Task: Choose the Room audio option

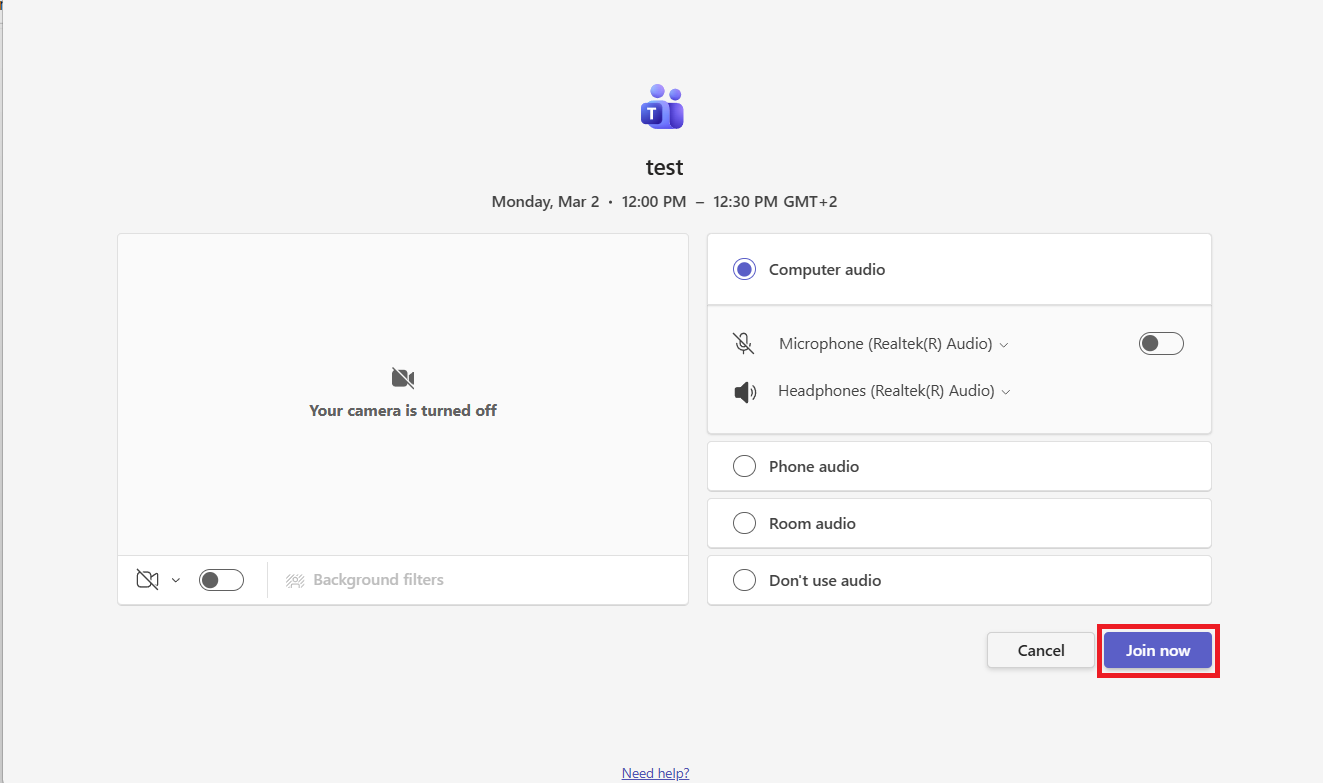Action: point(959,523)
